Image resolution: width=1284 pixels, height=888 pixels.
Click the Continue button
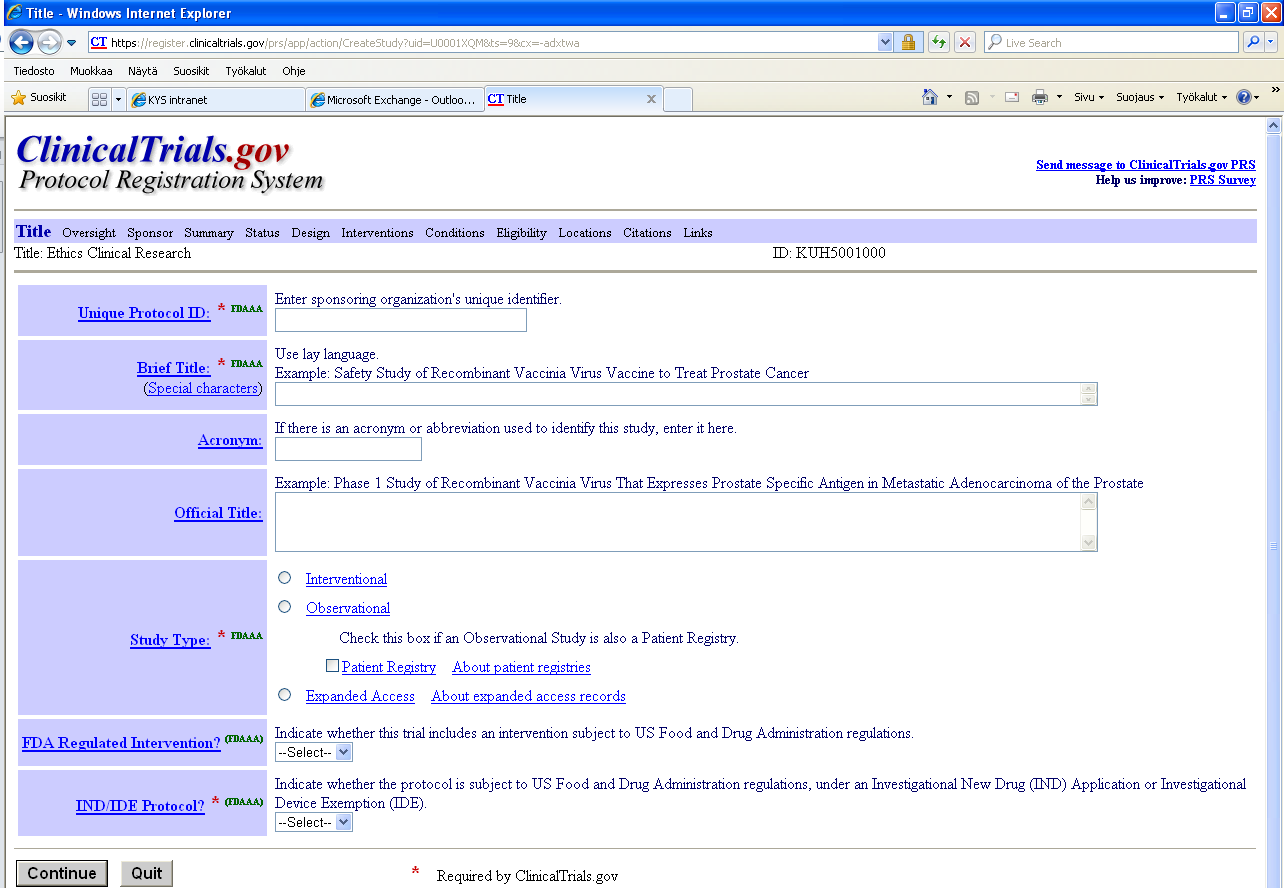[x=62, y=873]
